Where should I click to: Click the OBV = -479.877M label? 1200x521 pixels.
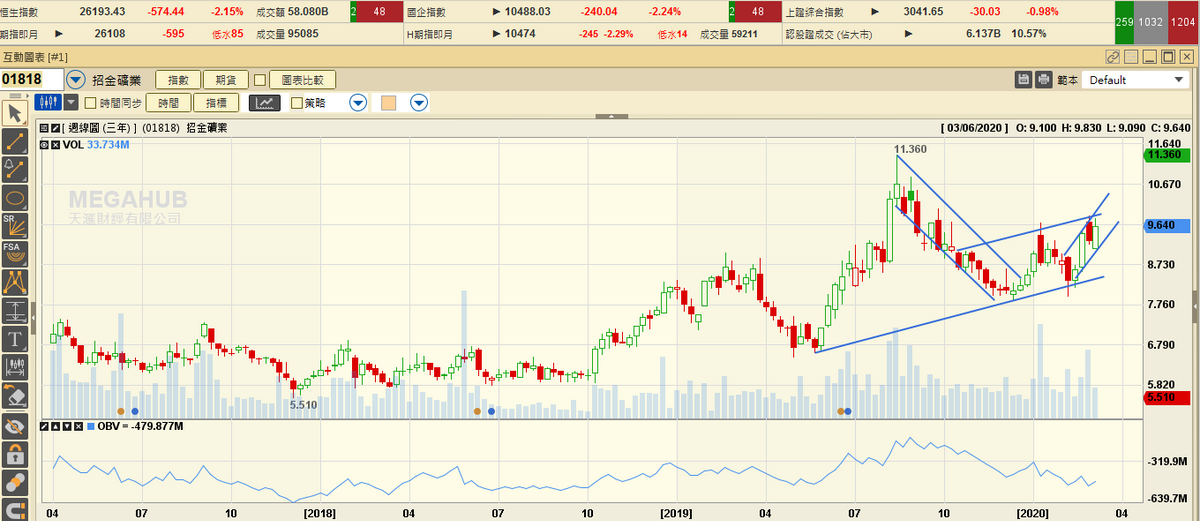click(x=140, y=426)
